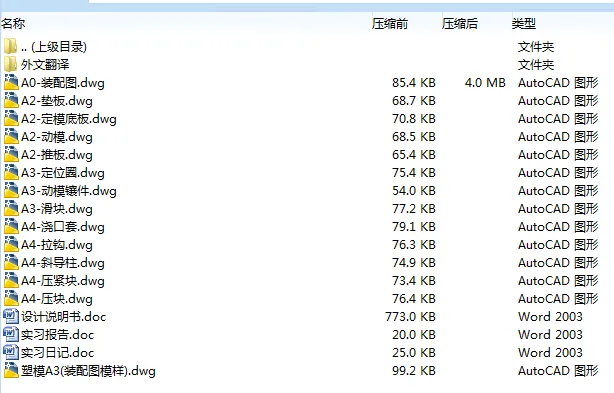Click the icon of A2-定模底板.dwg

coord(11,119)
